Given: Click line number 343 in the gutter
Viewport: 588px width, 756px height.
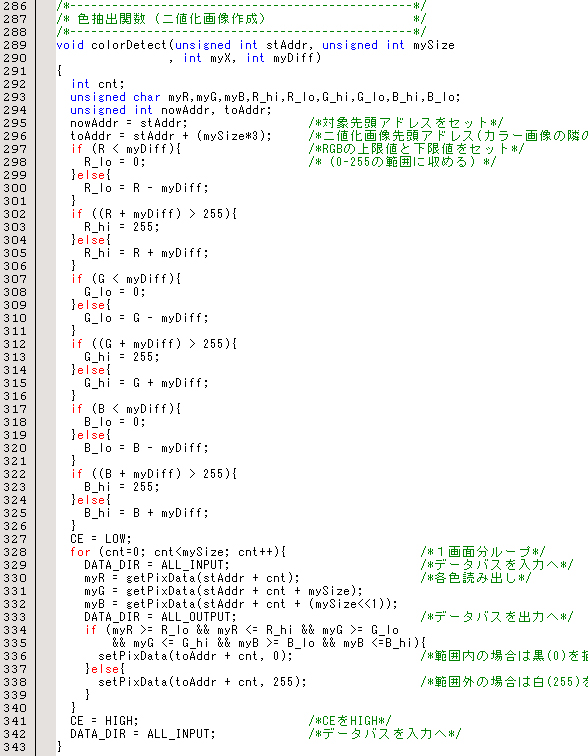Looking at the screenshot, I should pos(15,748).
